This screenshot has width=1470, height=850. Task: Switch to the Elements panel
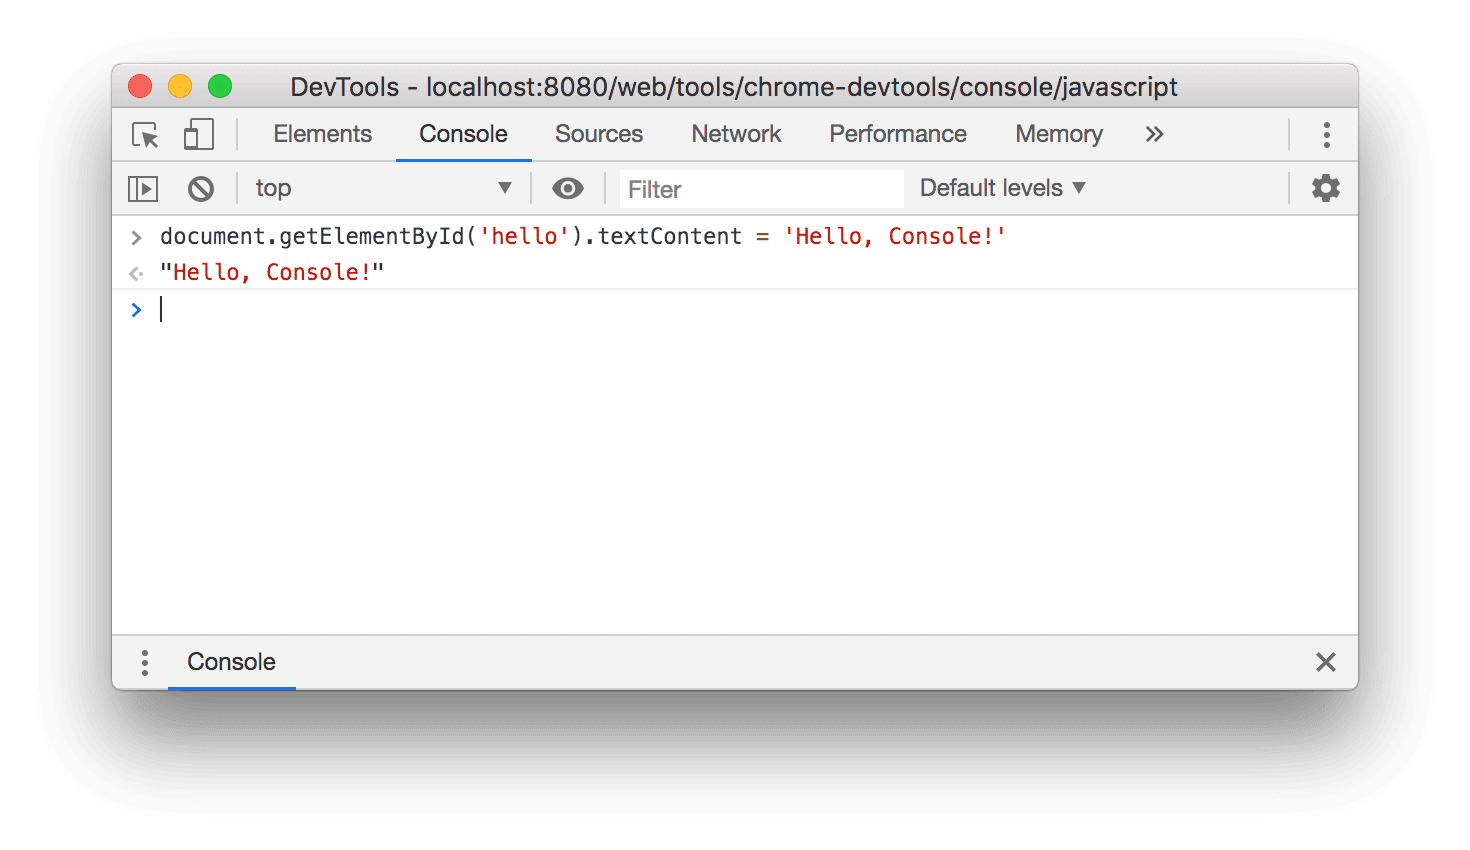[322, 134]
